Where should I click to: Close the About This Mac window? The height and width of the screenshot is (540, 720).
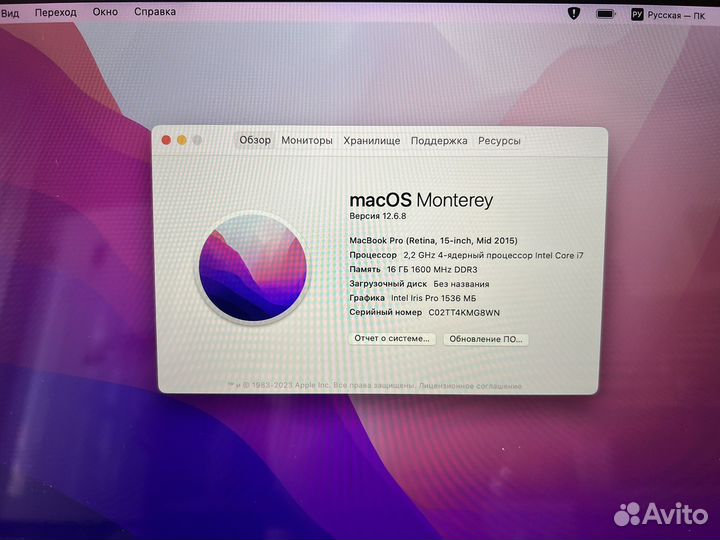166,140
